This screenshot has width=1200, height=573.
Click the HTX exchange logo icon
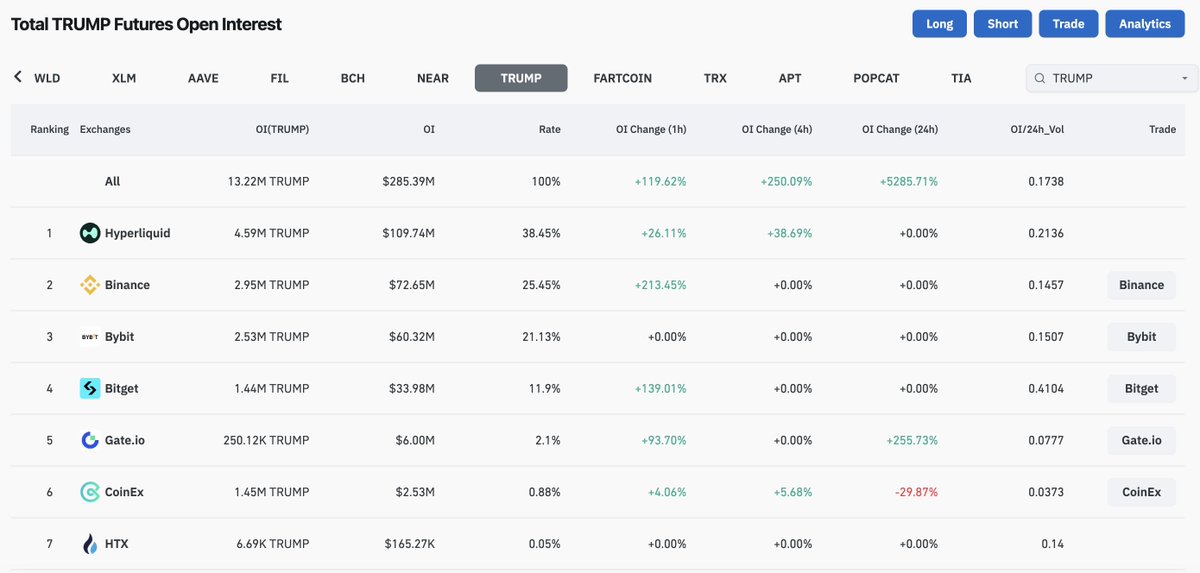tap(90, 544)
